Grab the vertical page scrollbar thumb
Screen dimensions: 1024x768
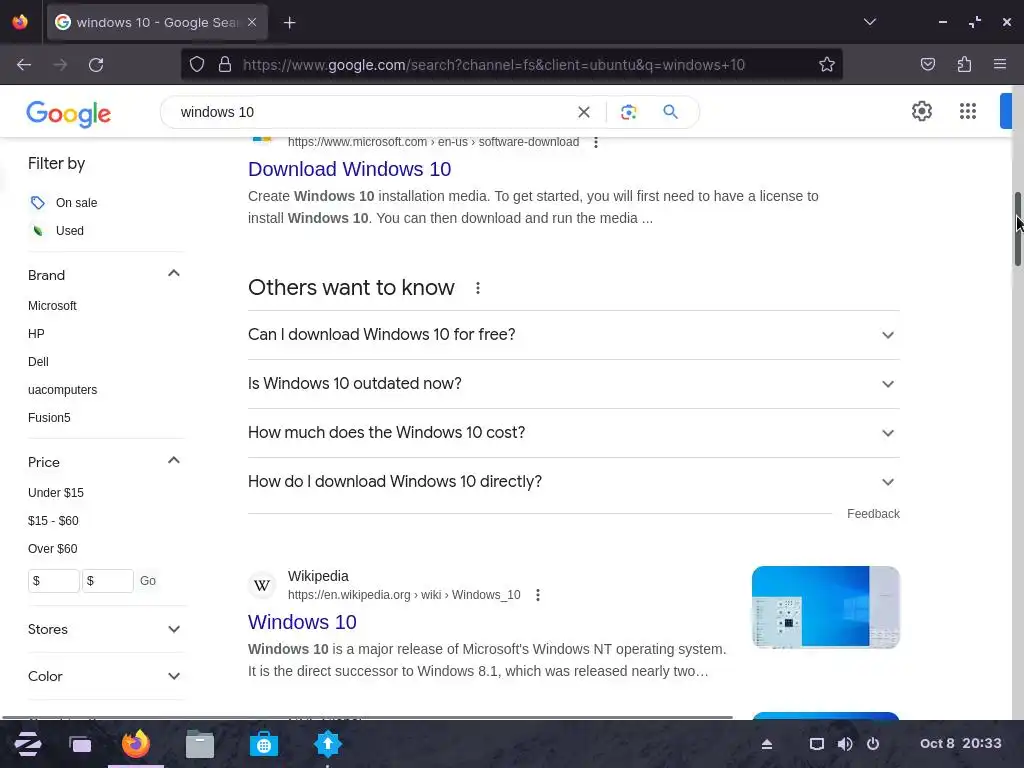[x=1017, y=229]
